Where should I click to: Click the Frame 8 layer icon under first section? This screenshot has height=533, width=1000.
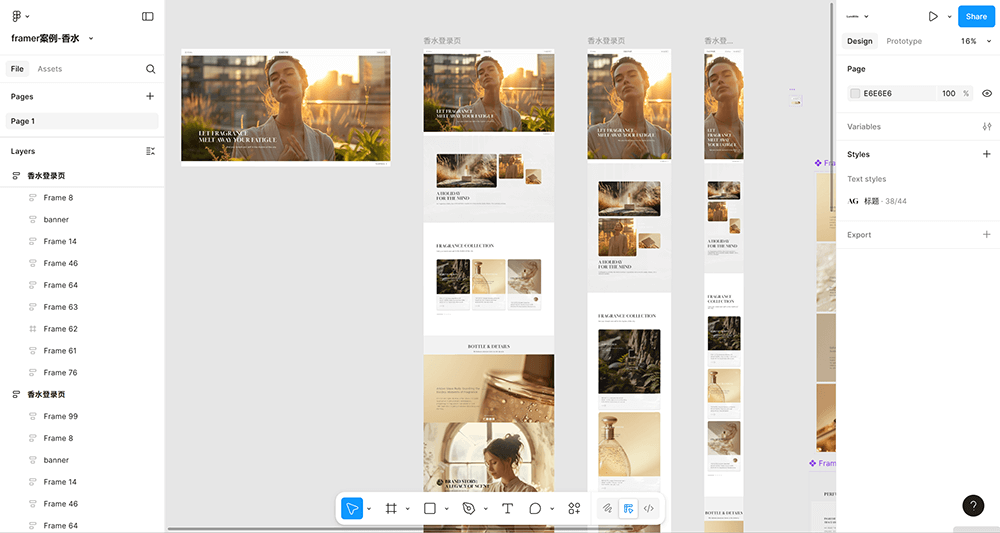coord(33,198)
